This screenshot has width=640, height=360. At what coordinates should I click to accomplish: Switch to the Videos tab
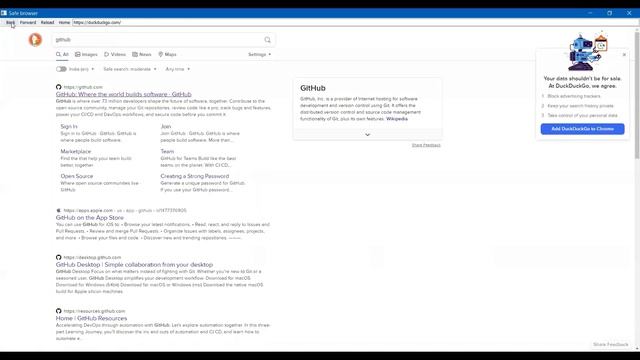115,54
